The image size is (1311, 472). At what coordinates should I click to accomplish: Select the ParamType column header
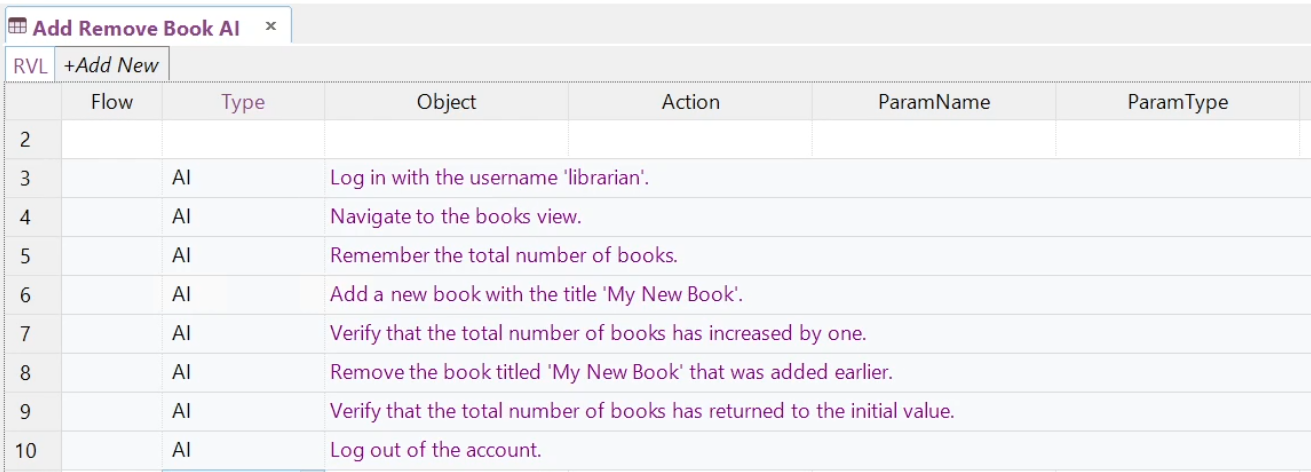click(1177, 102)
